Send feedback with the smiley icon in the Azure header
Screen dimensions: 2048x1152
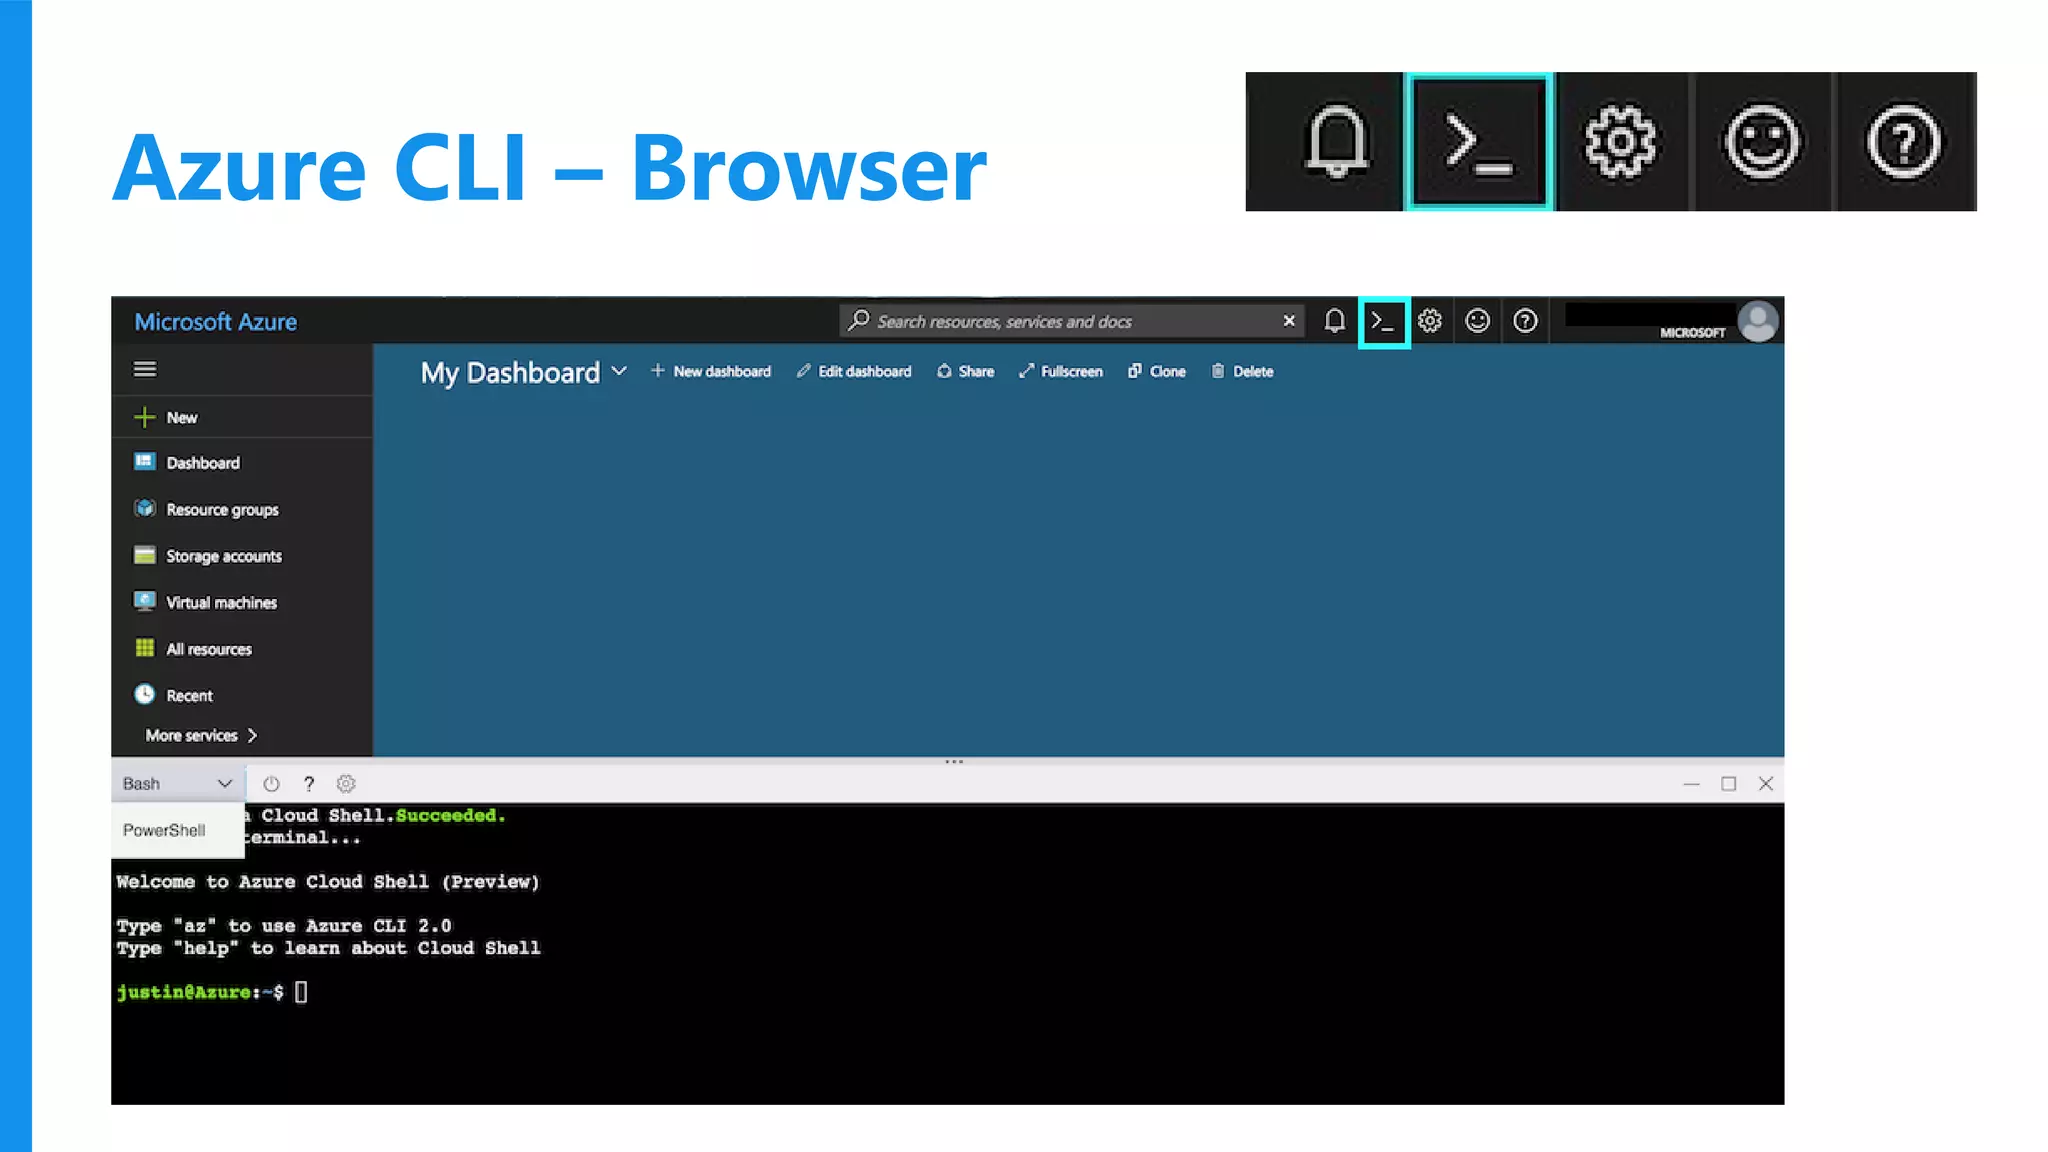(1477, 321)
